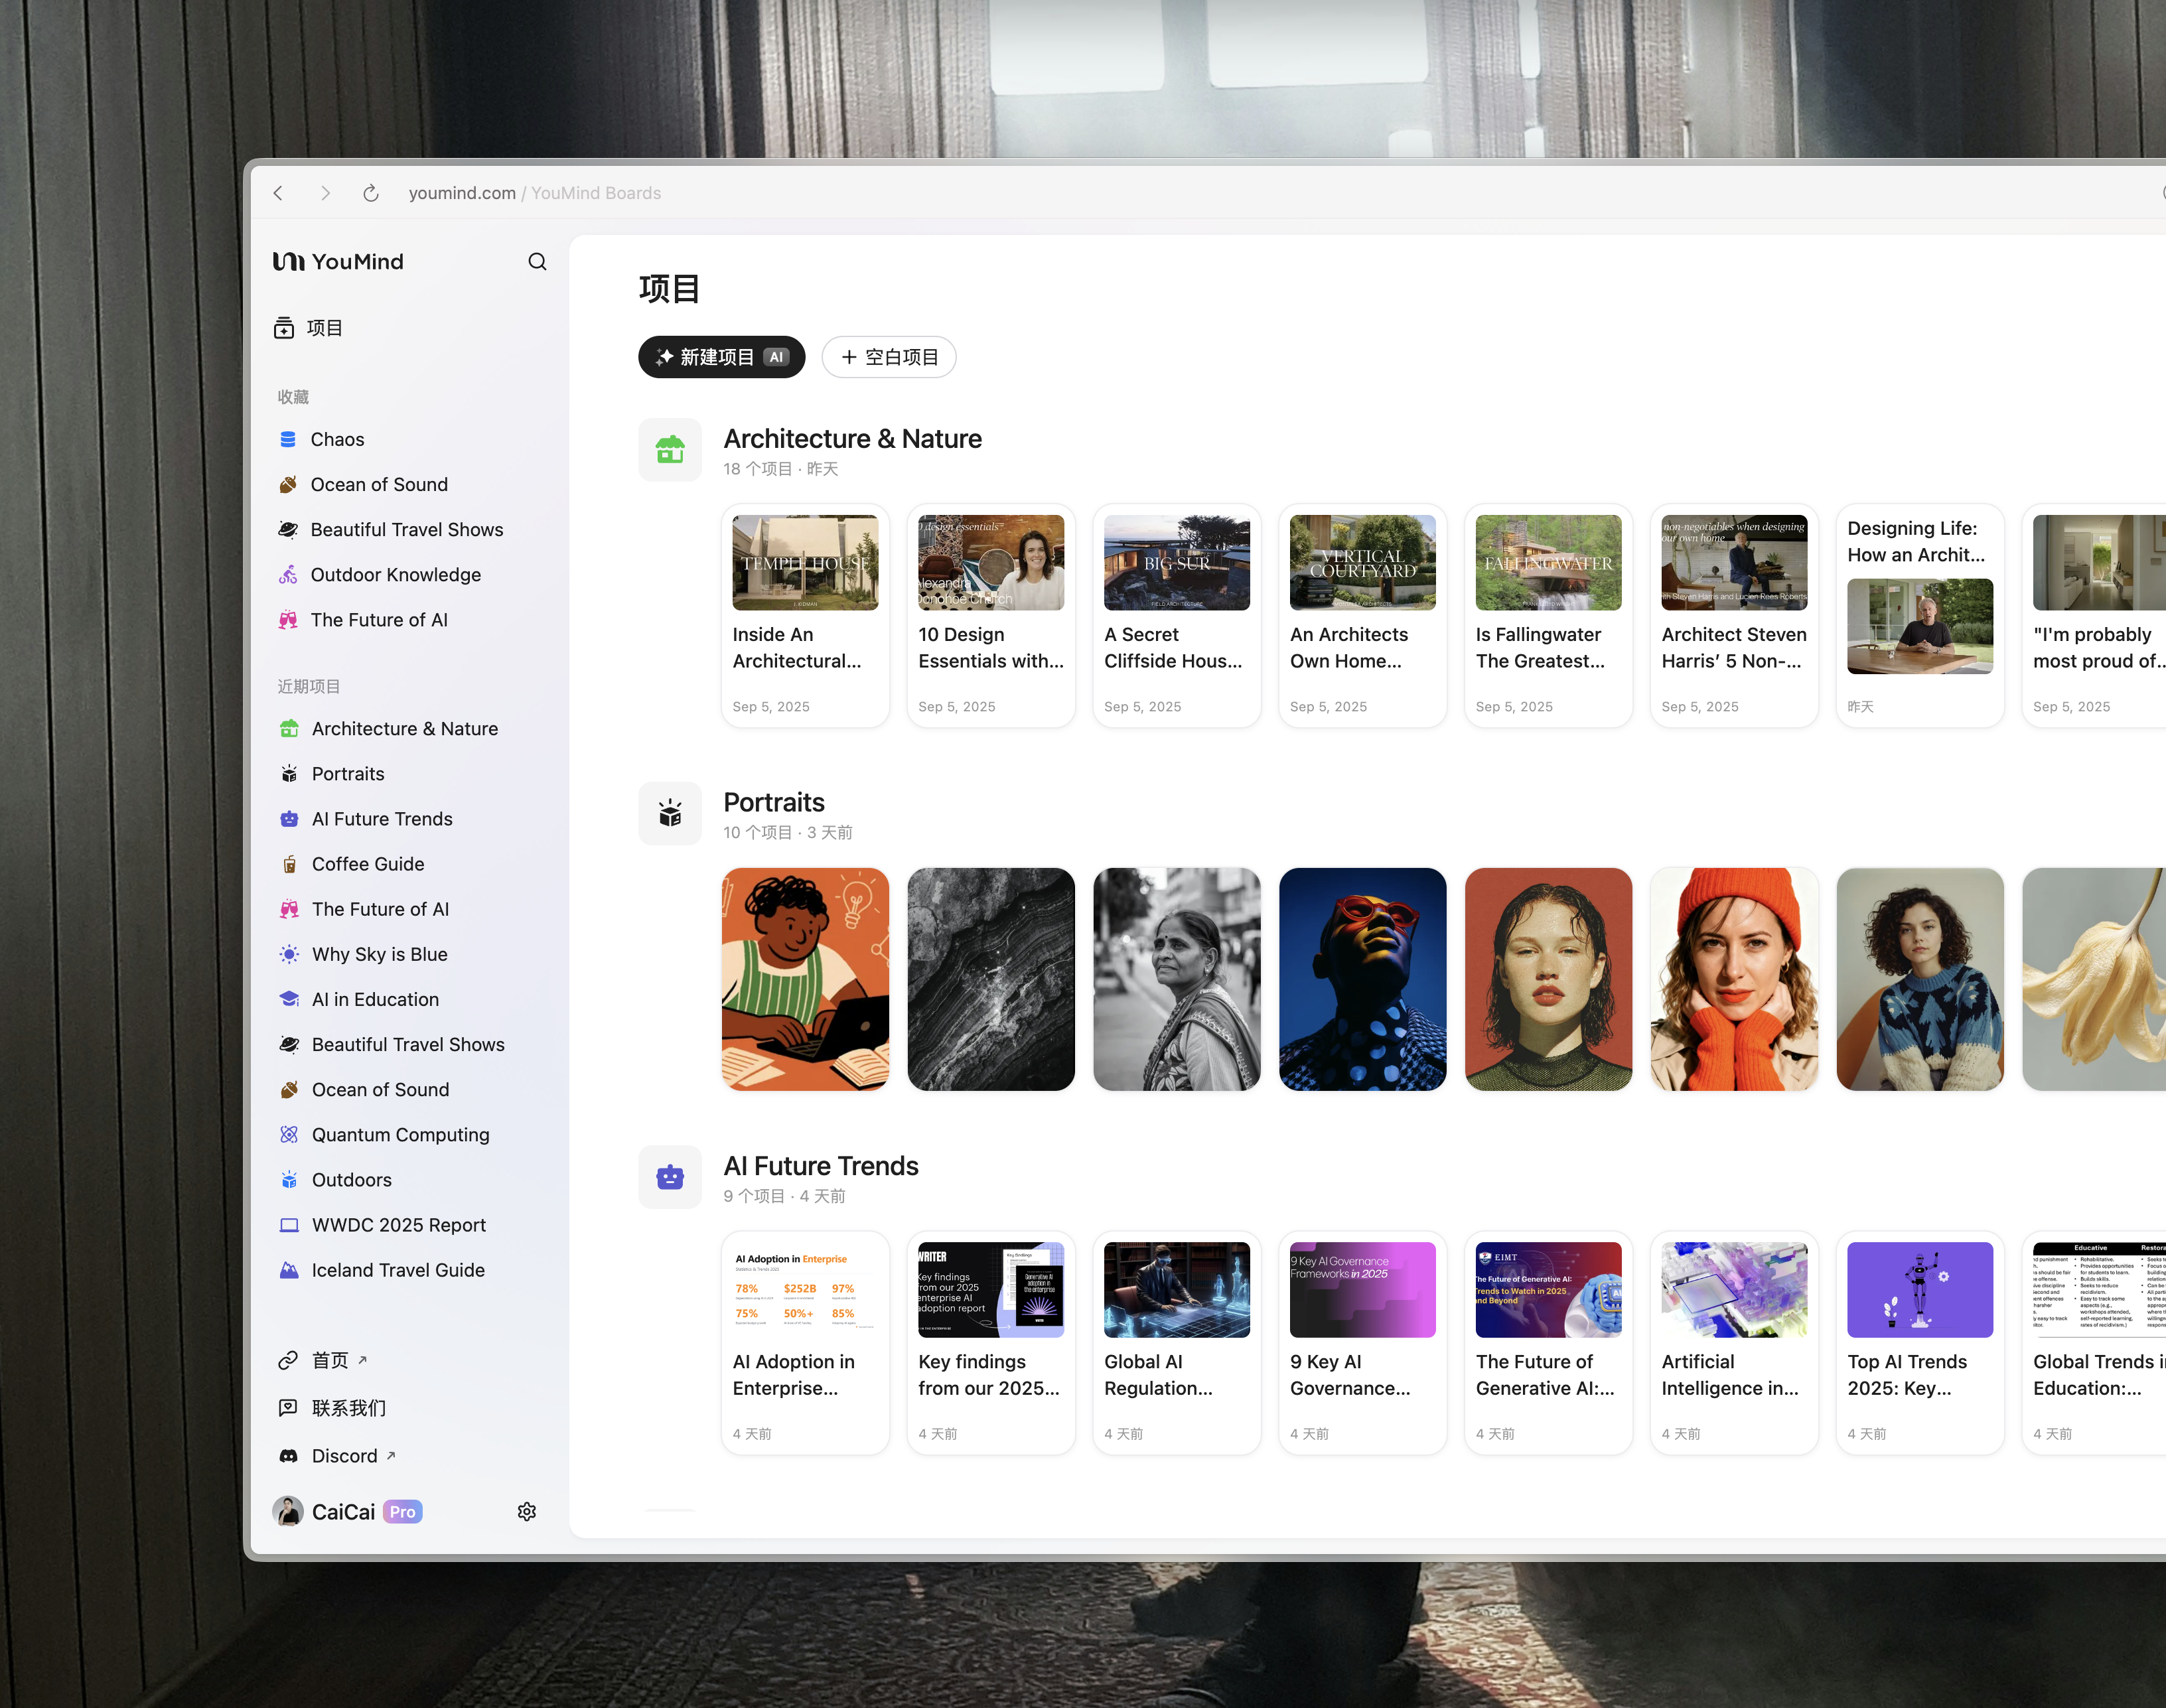
Task: Click Architecture & Nature house icon
Action: point(670,450)
